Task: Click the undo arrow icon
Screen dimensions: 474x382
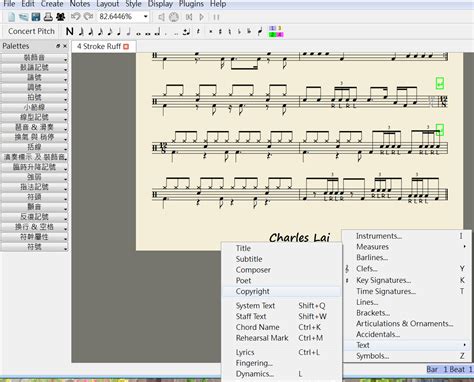Action: point(76,17)
